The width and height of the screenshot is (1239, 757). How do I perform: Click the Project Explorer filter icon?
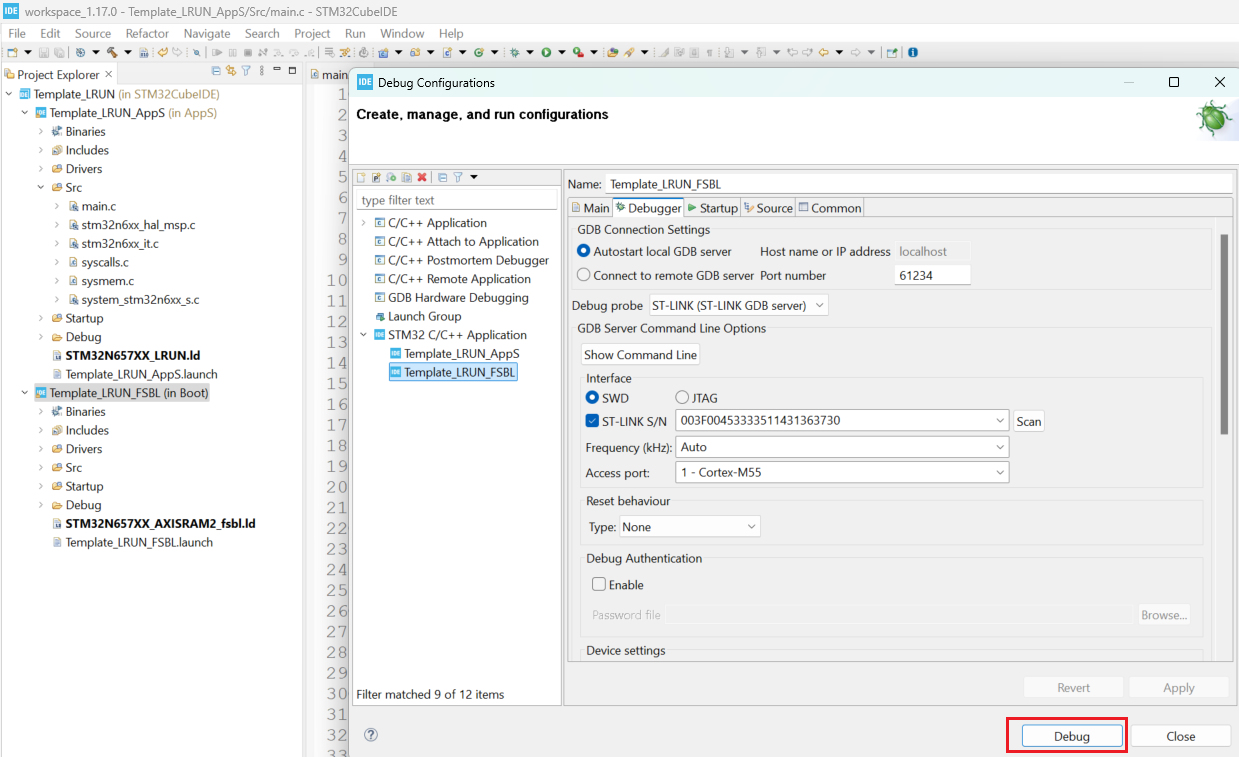click(x=246, y=71)
